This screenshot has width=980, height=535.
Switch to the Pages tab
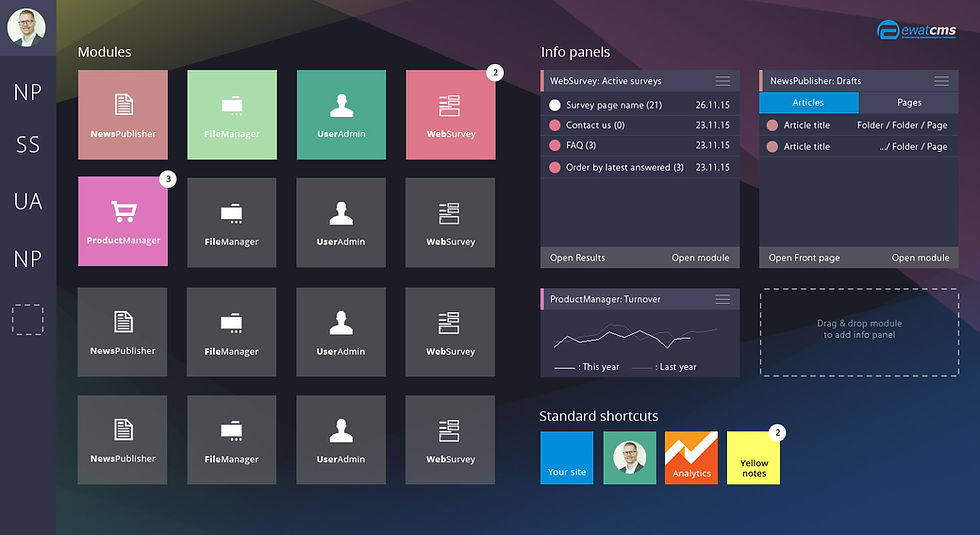(x=909, y=102)
